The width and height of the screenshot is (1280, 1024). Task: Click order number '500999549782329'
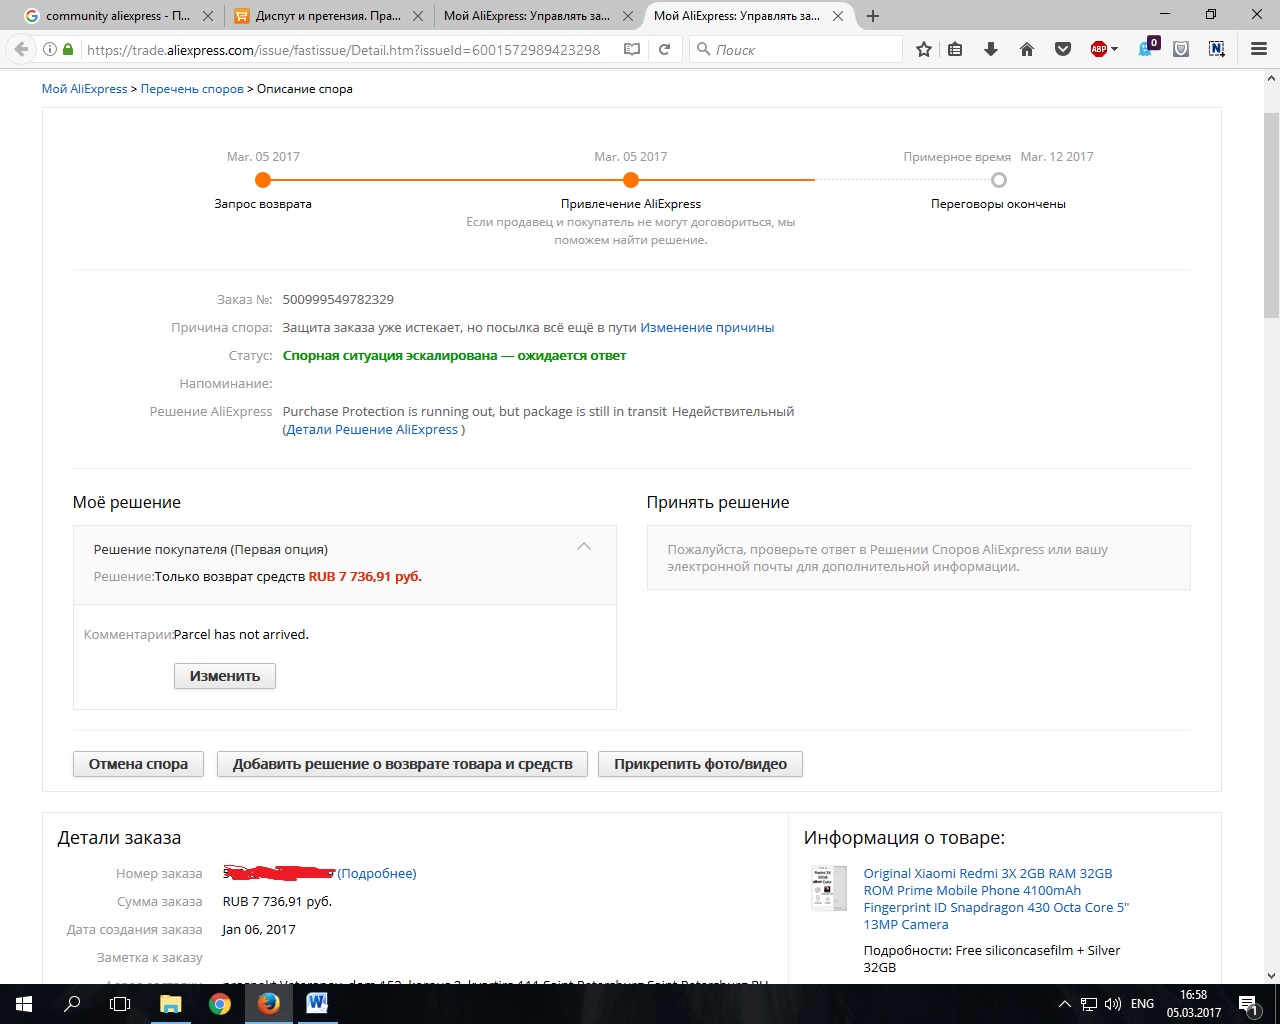click(x=338, y=299)
